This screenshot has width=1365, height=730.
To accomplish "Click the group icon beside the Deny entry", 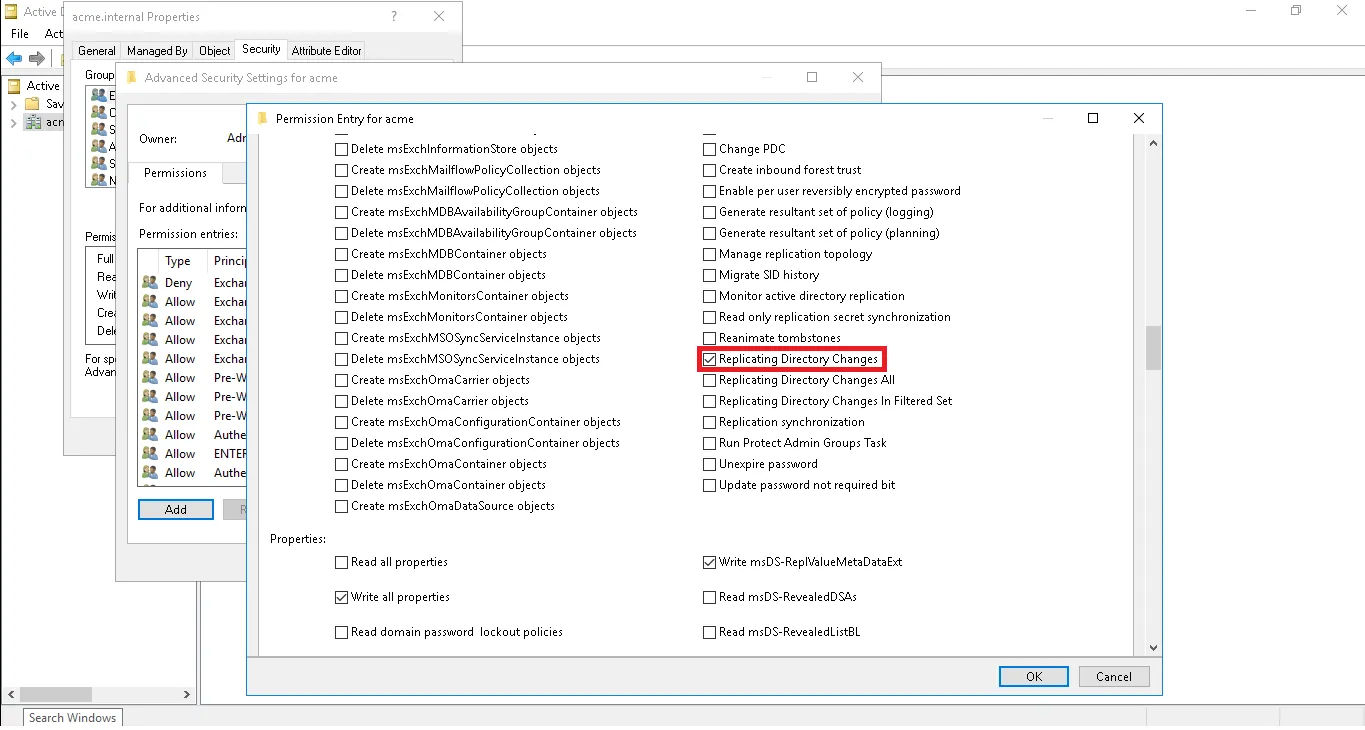I will point(150,283).
